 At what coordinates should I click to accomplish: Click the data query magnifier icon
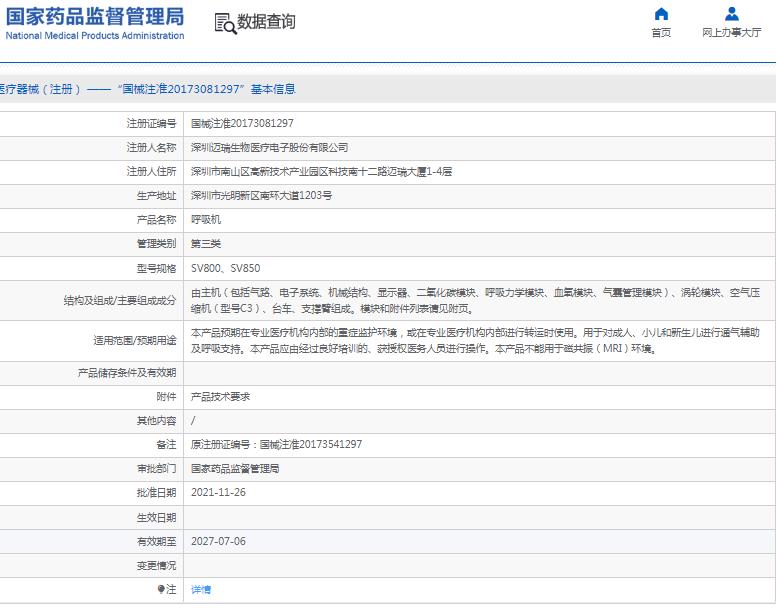(x=225, y=23)
